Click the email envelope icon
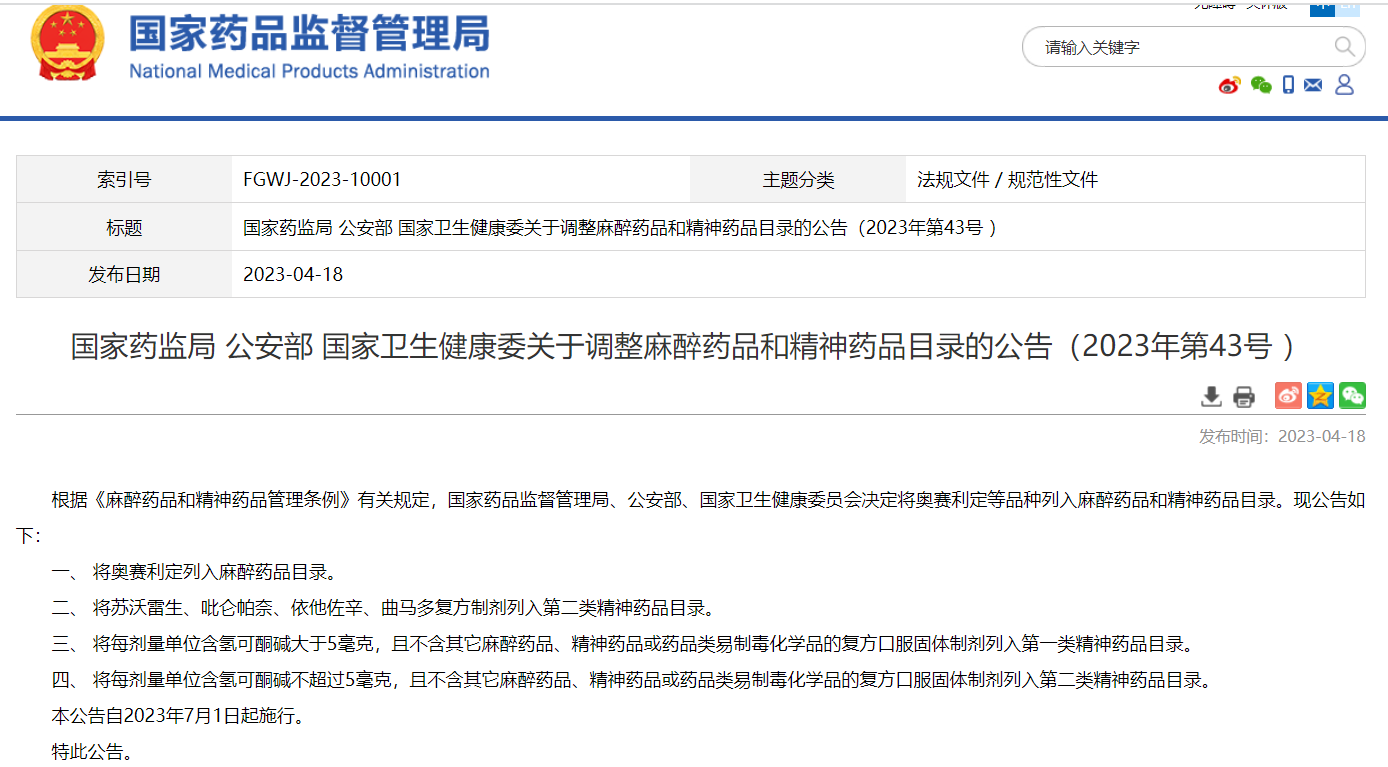1388x767 pixels. pos(1314,85)
